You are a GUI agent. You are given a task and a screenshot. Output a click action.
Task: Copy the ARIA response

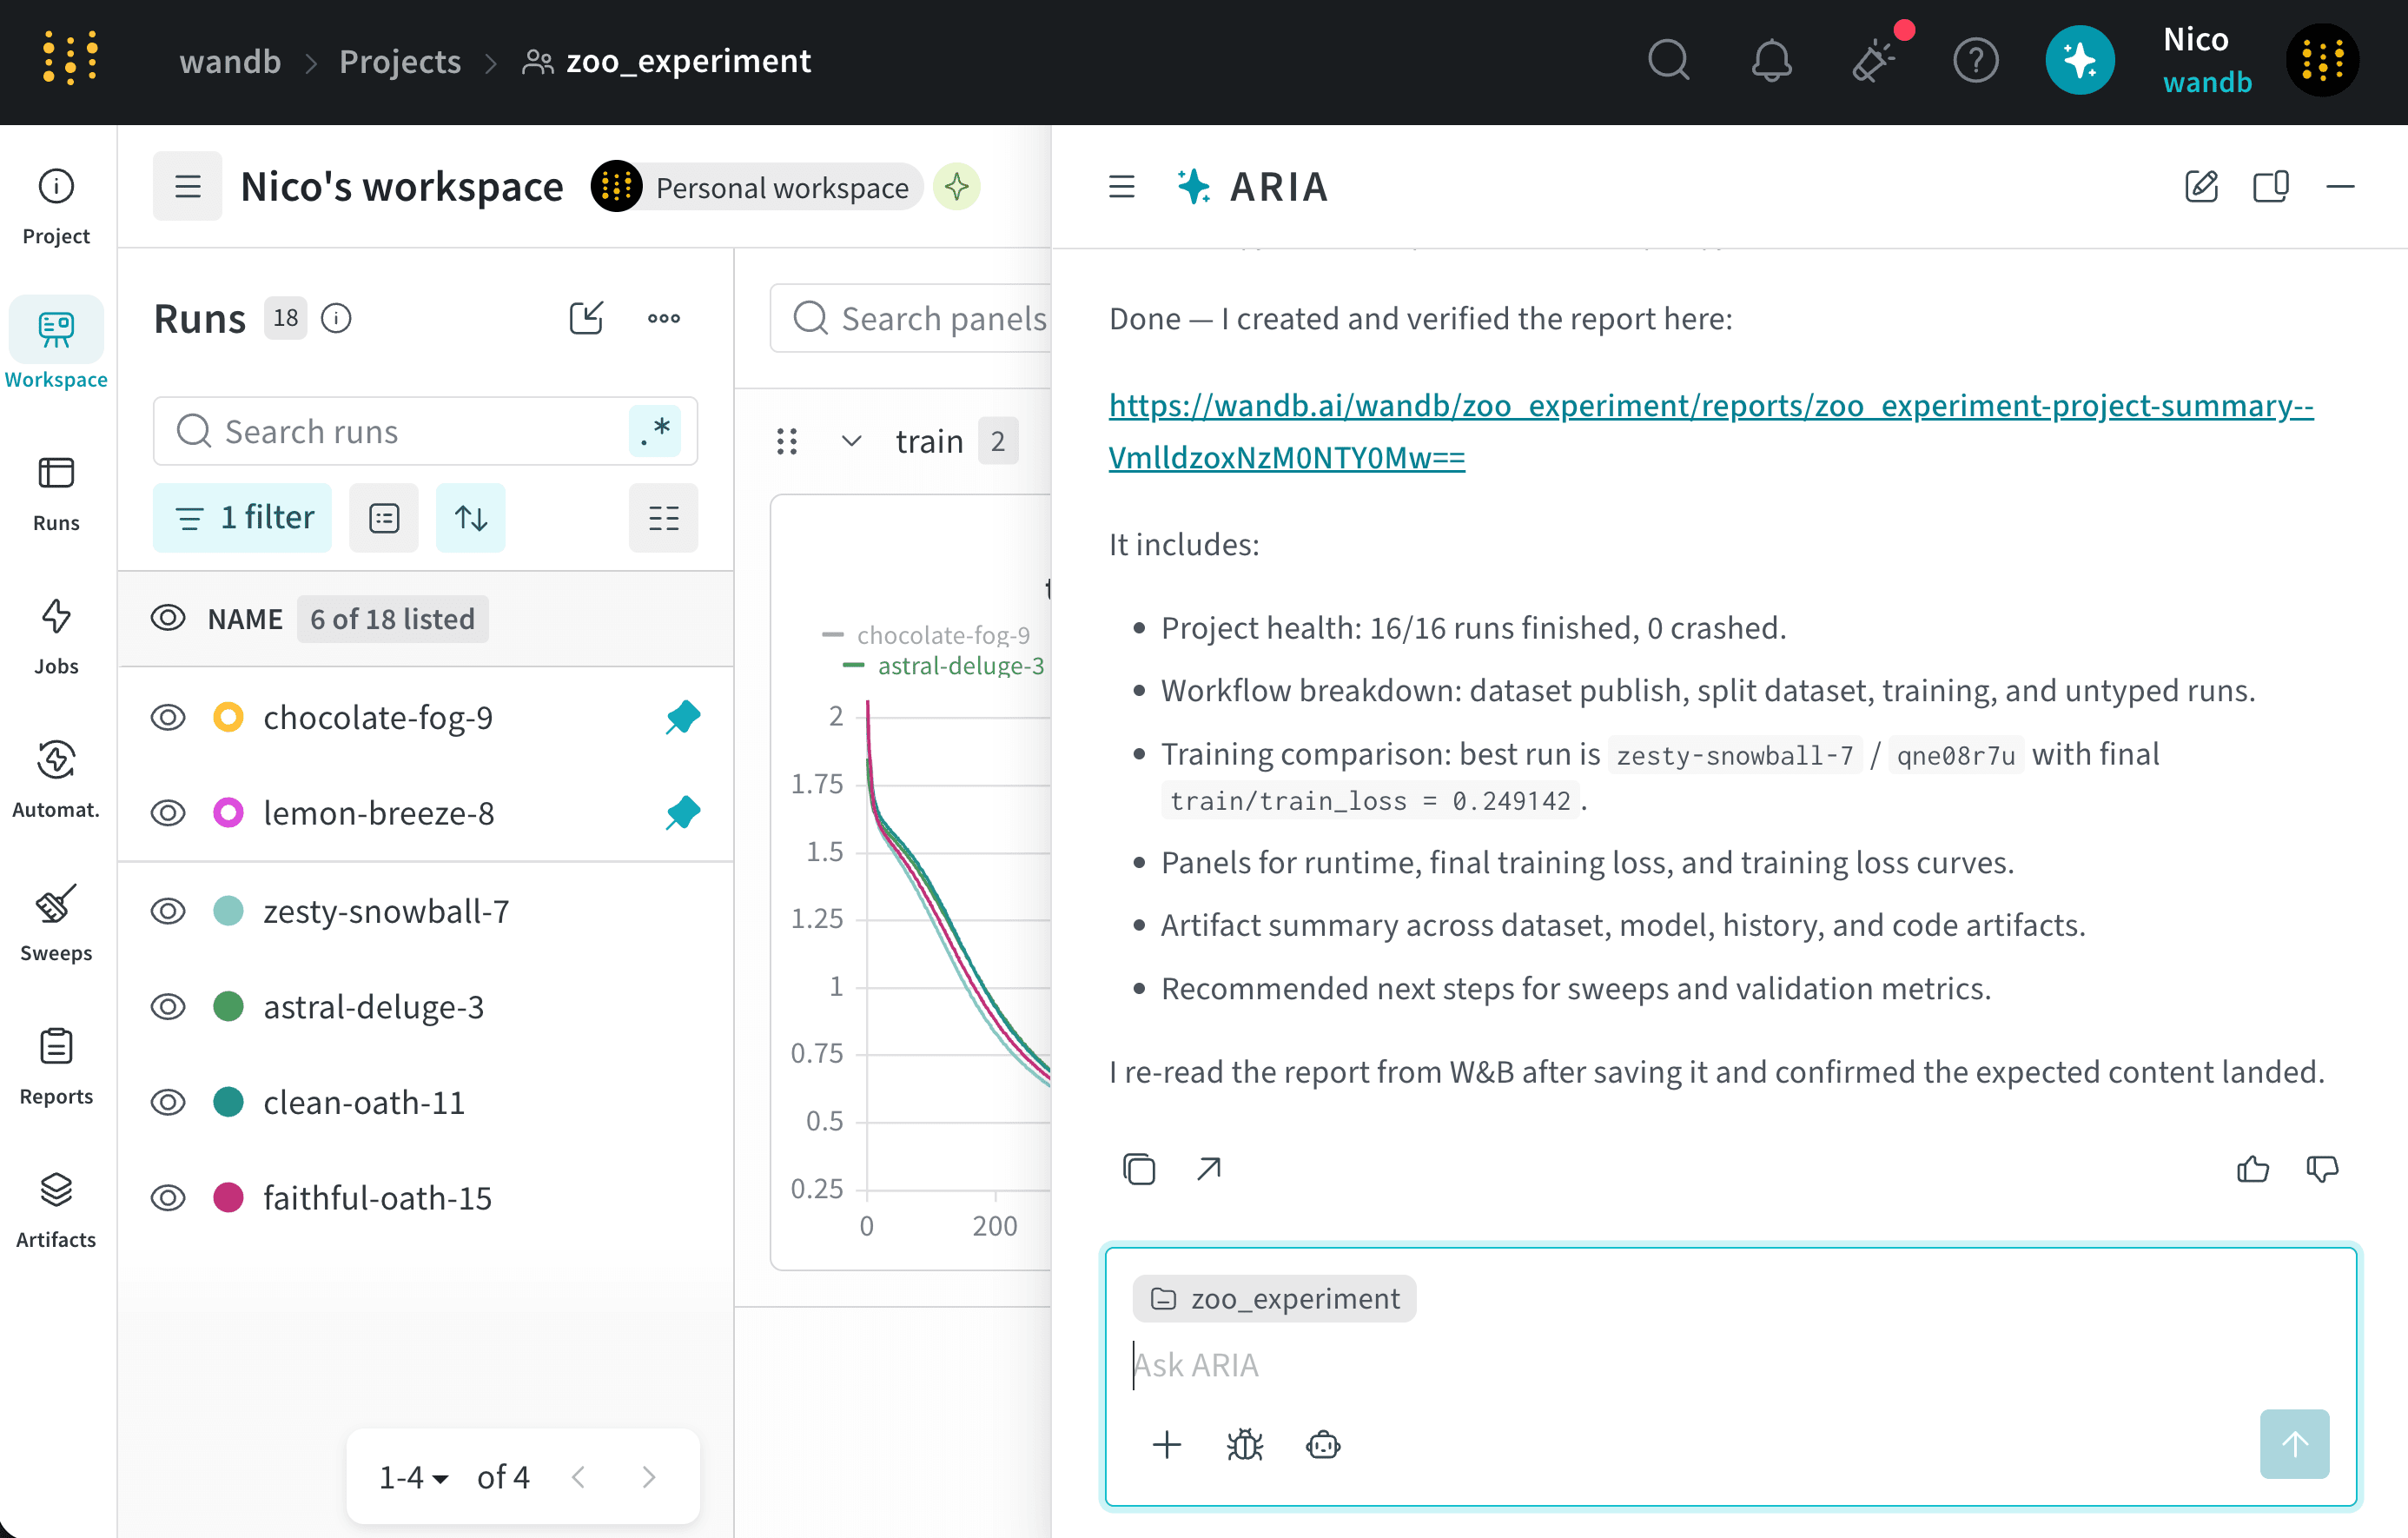pyautogui.click(x=1139, y=1168)
